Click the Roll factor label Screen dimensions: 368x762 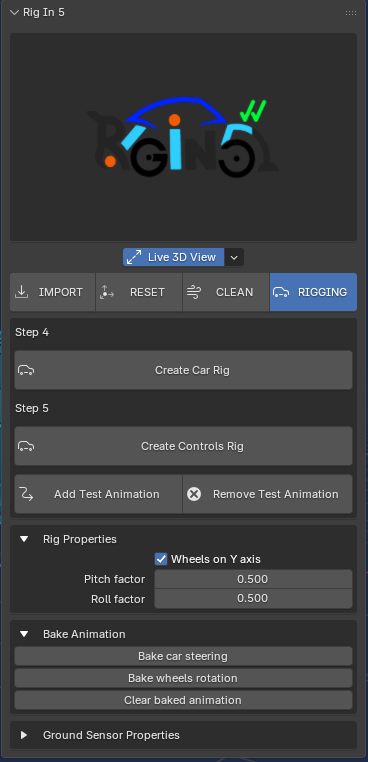(118, 599)
